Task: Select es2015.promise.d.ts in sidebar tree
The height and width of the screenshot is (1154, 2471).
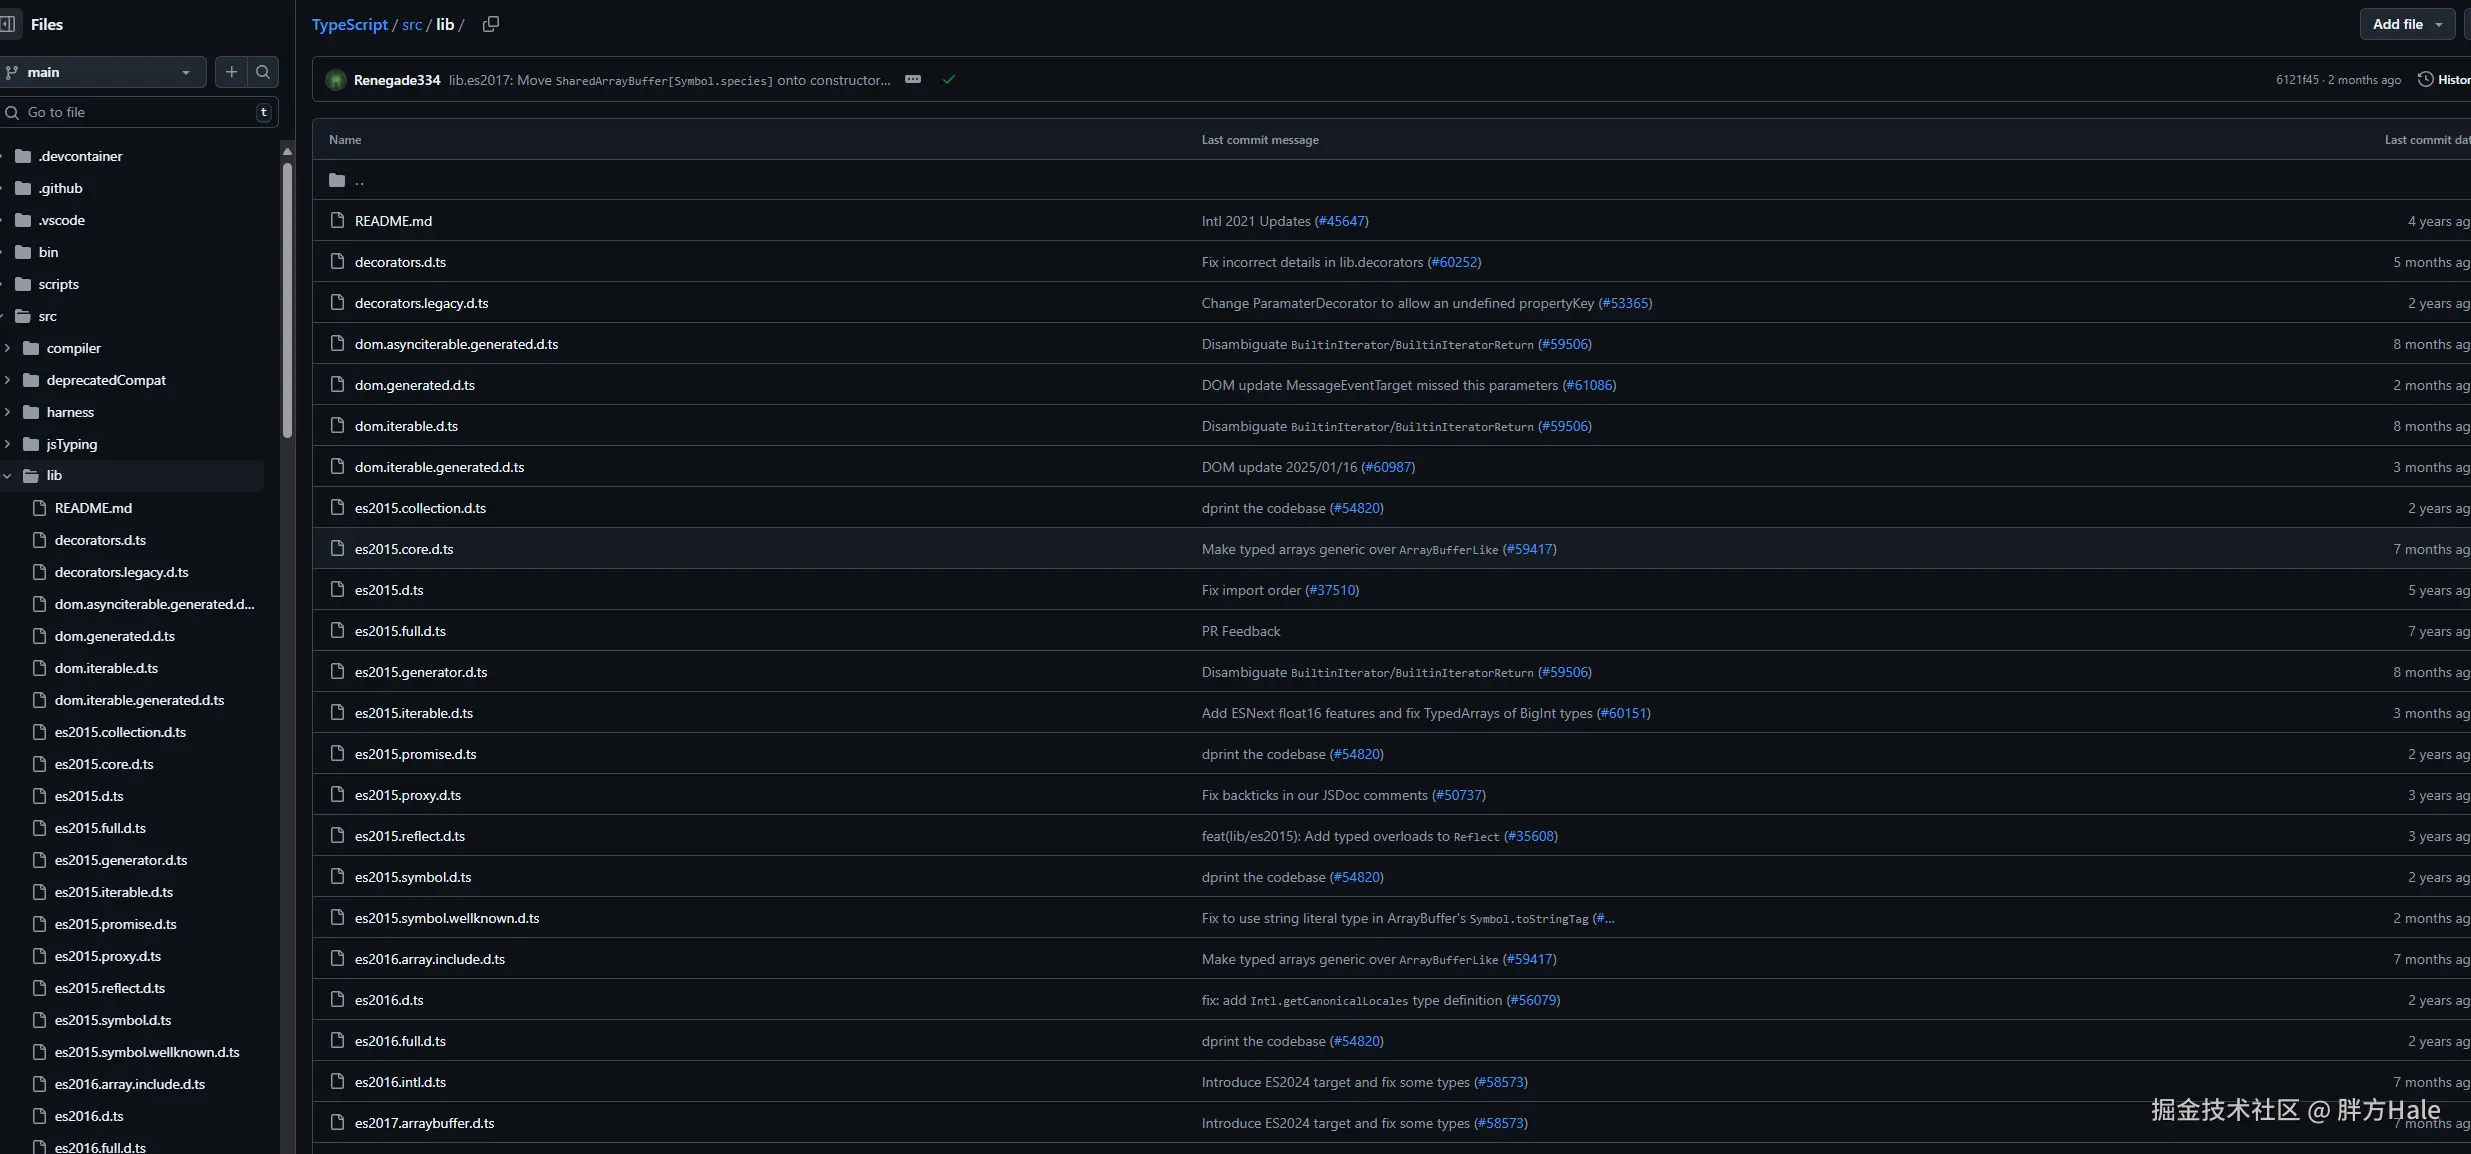Action: [x=115, y=924]
